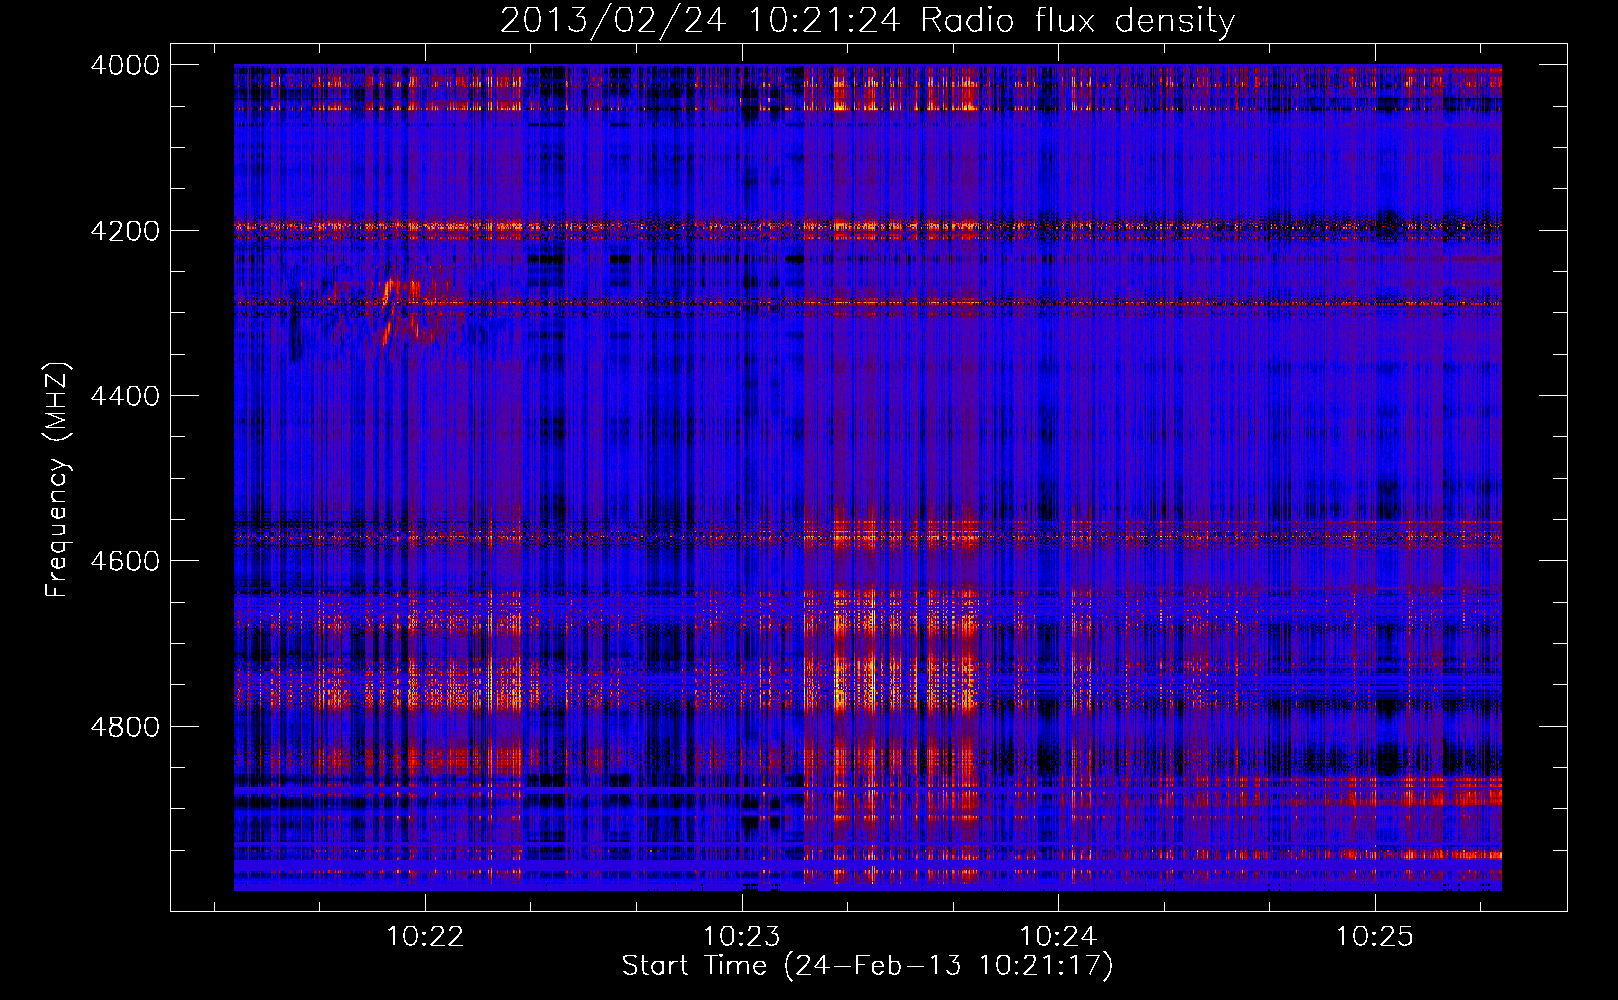Click the 4400 frequency tick label
The height and width of the screenshot is (1000, 1618).
(x=125, y=396)
